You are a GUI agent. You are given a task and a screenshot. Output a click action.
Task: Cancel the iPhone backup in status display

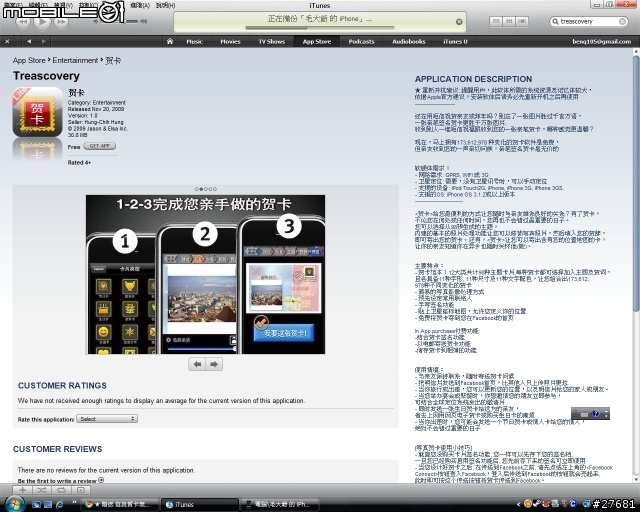coord(459,22)
